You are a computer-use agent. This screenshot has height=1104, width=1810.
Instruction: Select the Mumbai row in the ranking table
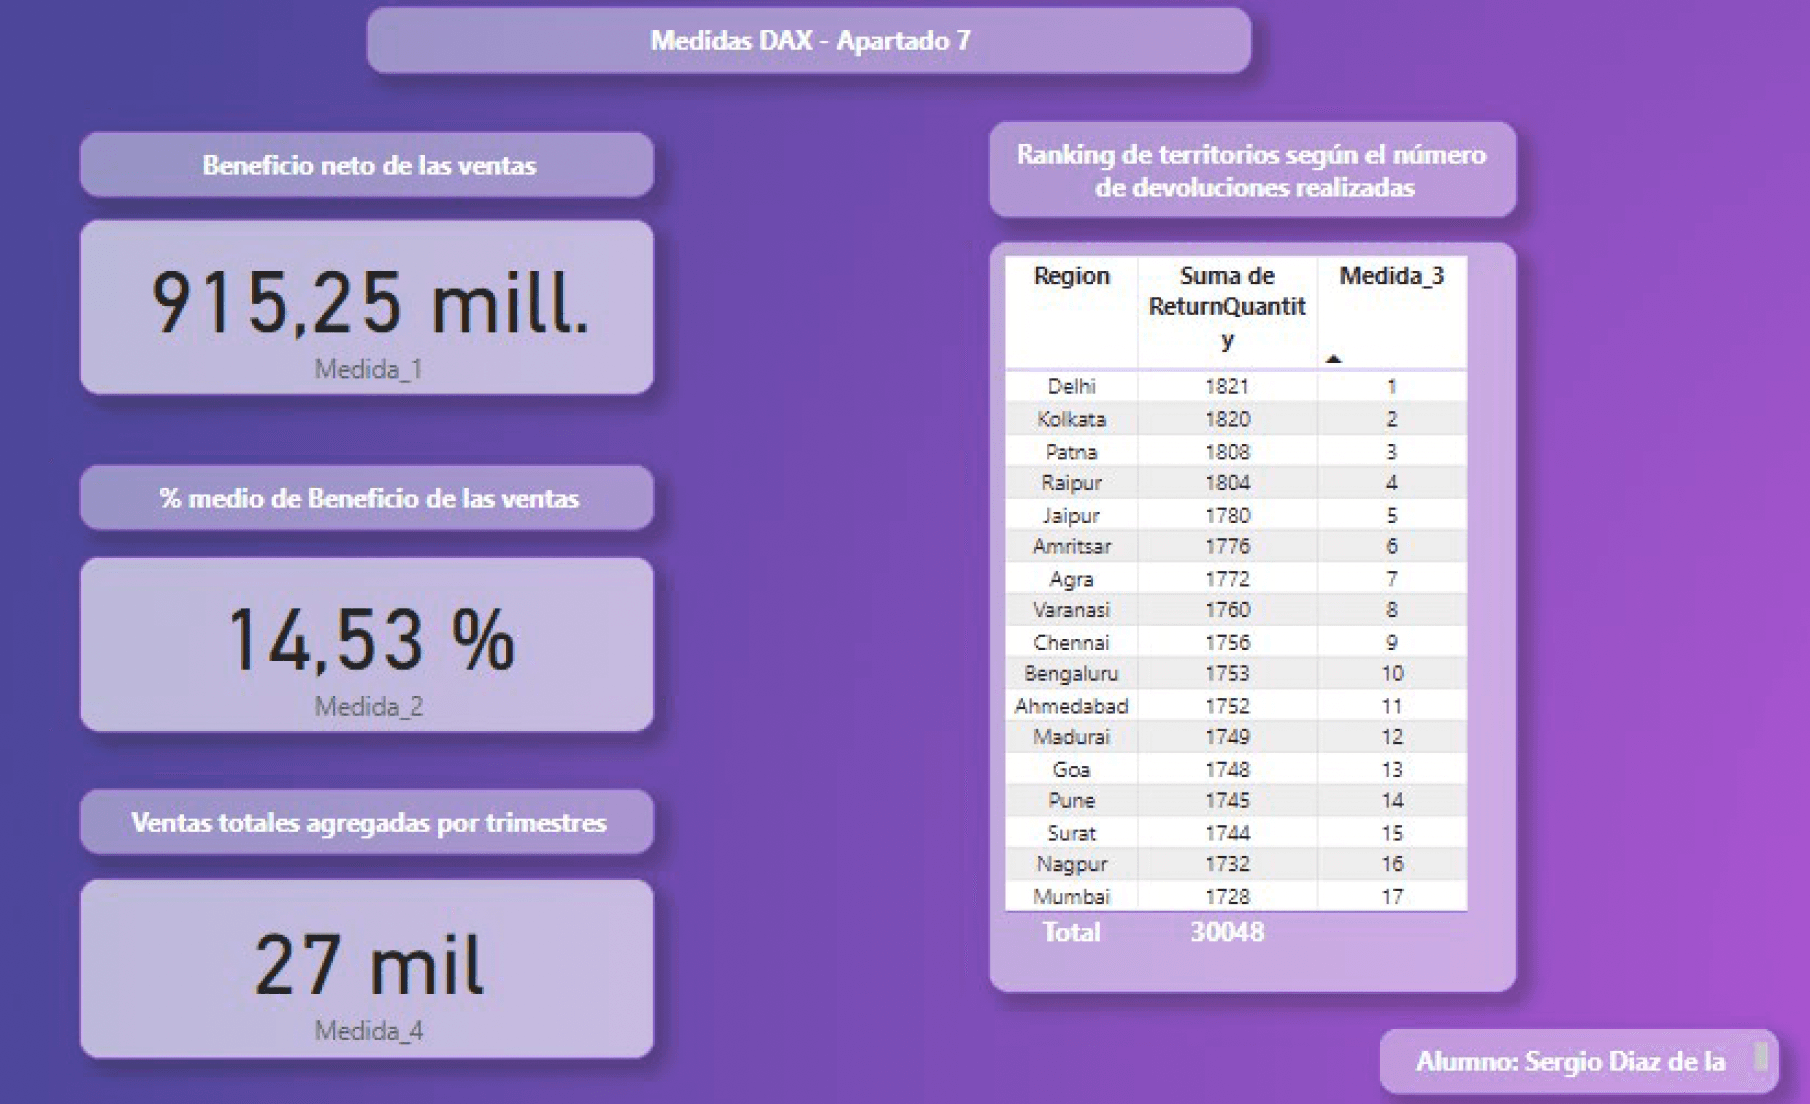click(x=1071, y=896)
